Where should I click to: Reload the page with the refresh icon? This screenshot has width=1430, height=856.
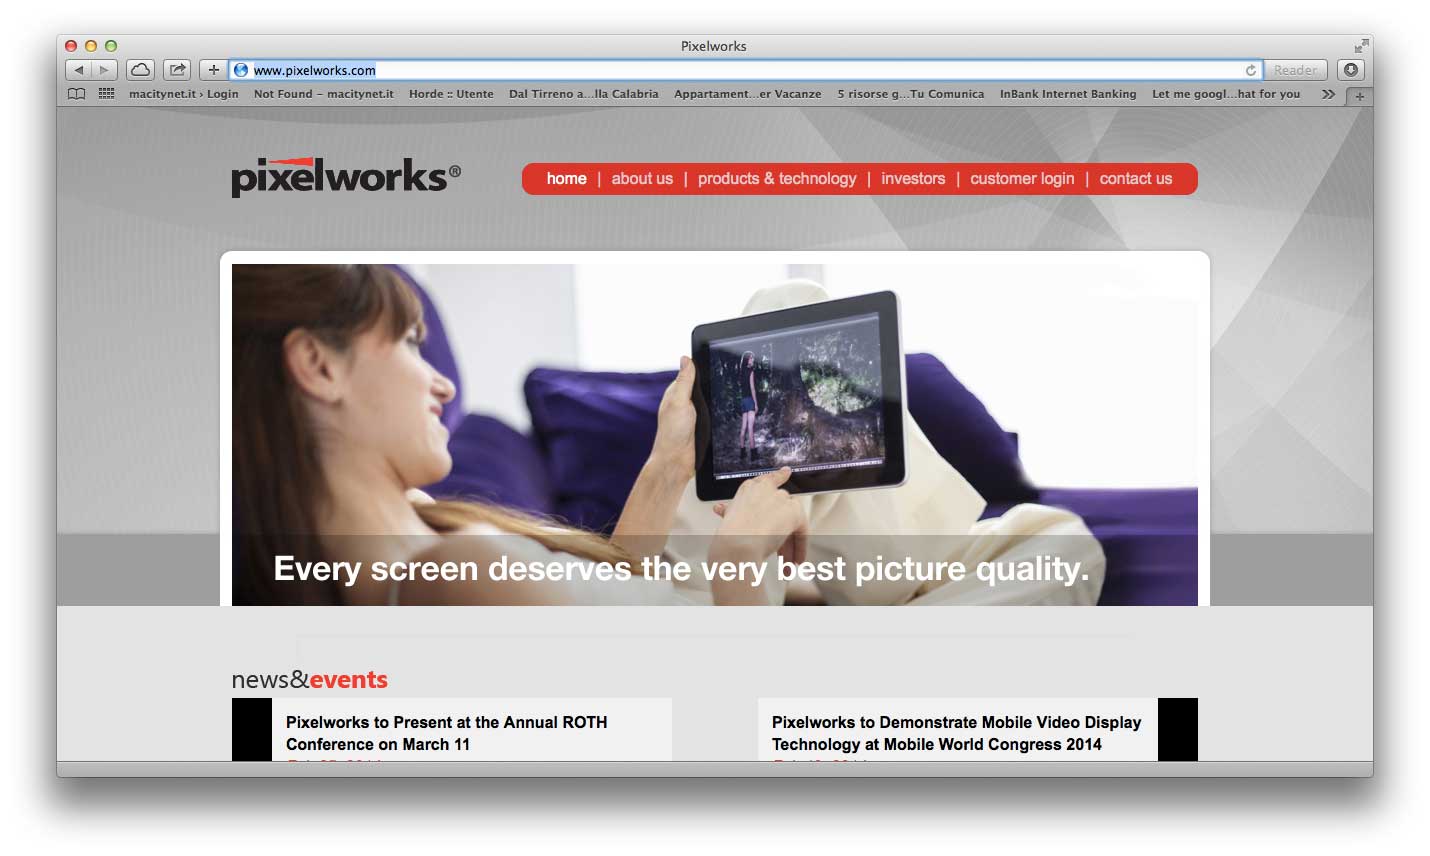coord(1250,70)
